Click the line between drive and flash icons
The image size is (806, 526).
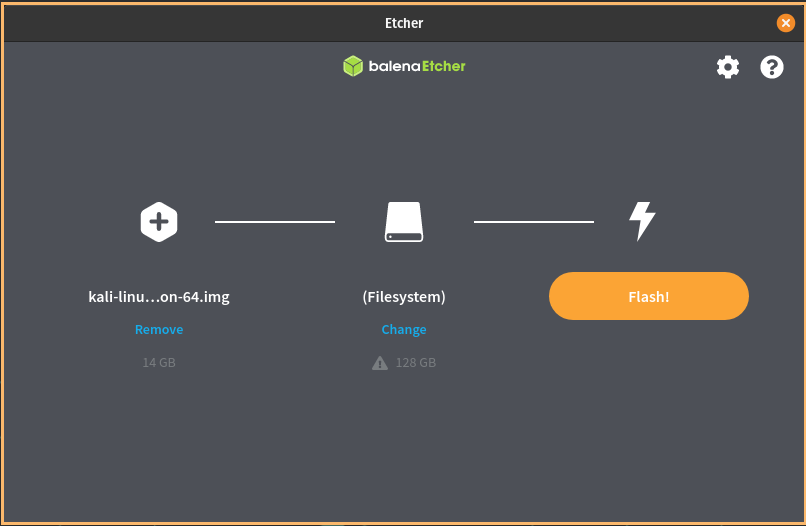click(x=533, y=221)
